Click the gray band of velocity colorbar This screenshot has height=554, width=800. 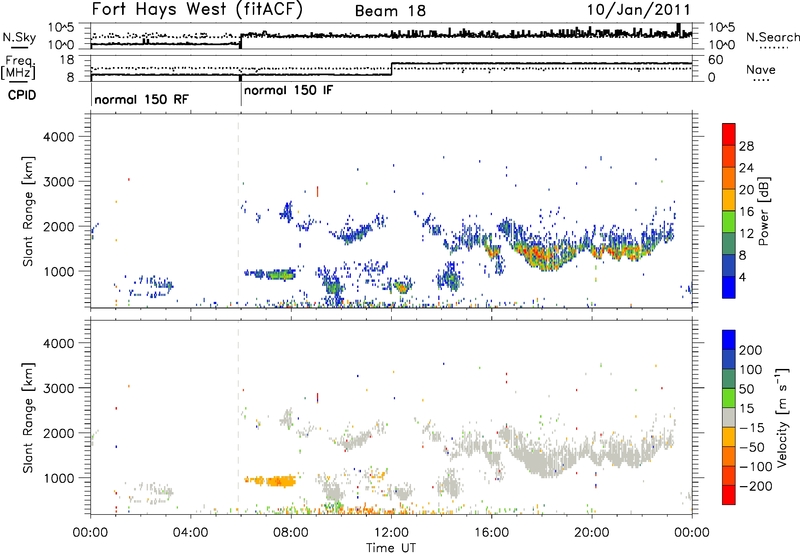point(729,418)
